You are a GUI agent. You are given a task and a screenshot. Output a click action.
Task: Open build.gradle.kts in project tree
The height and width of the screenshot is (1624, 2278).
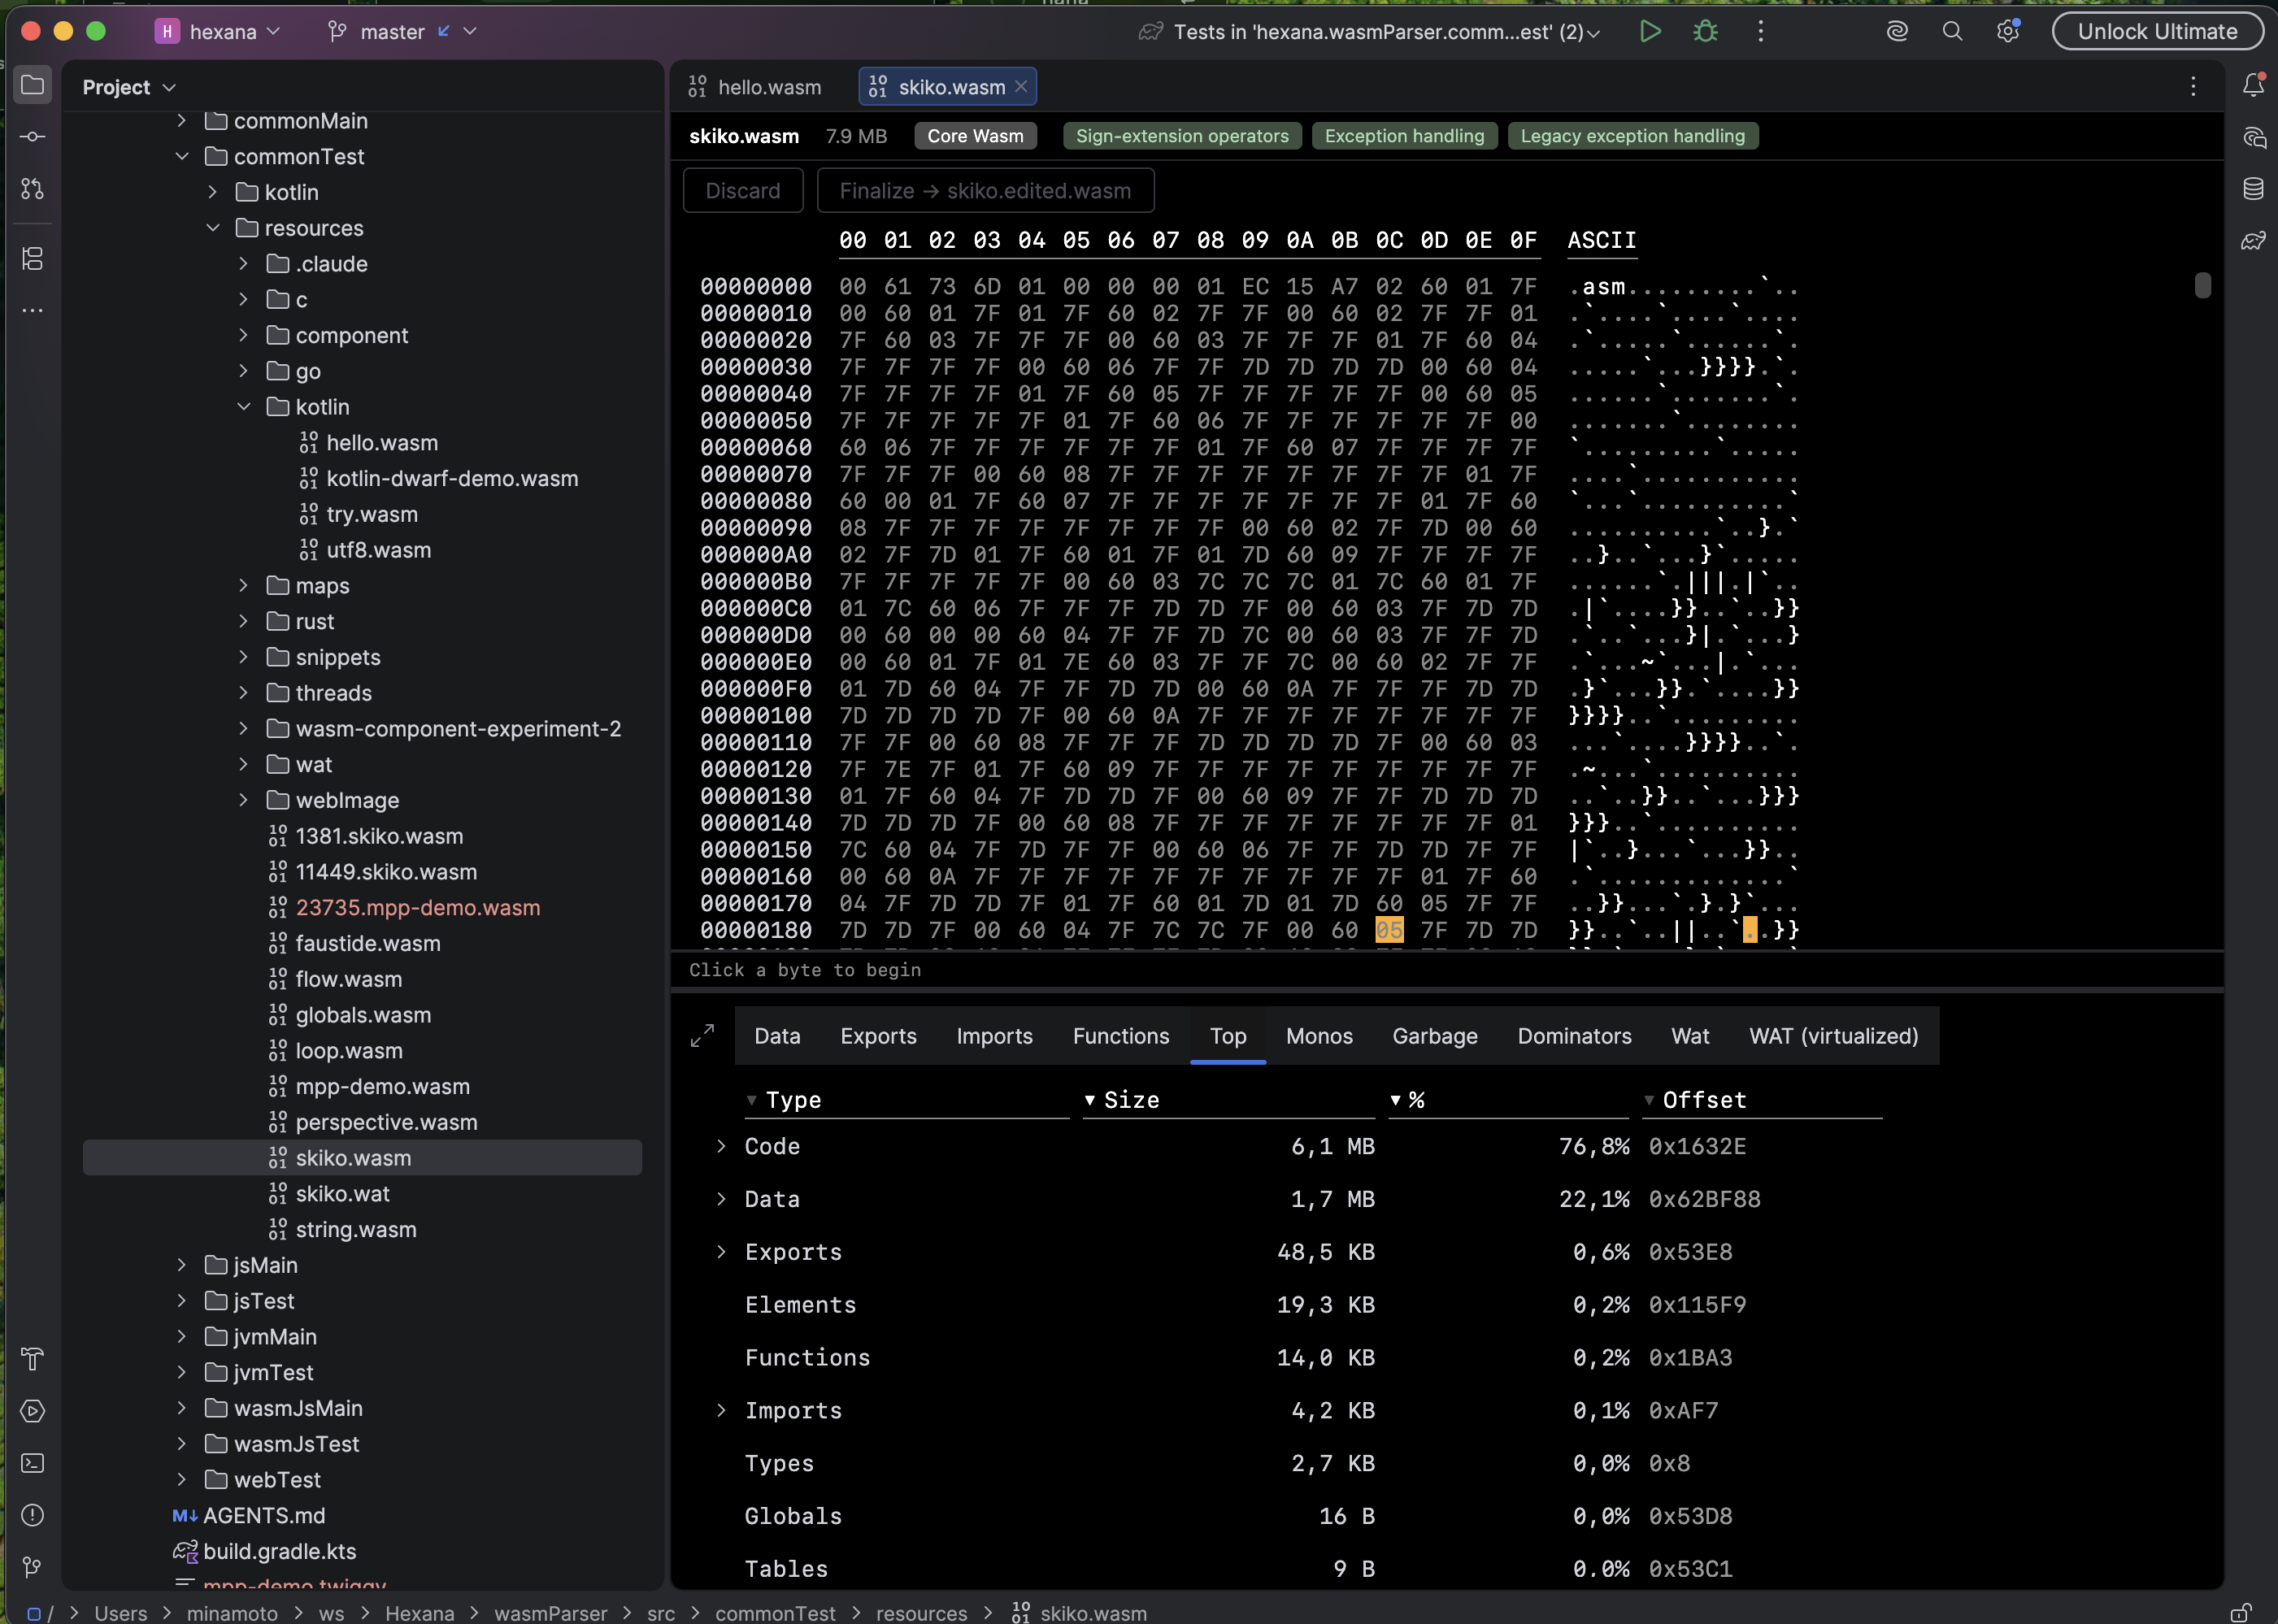tap(279, 1551)
